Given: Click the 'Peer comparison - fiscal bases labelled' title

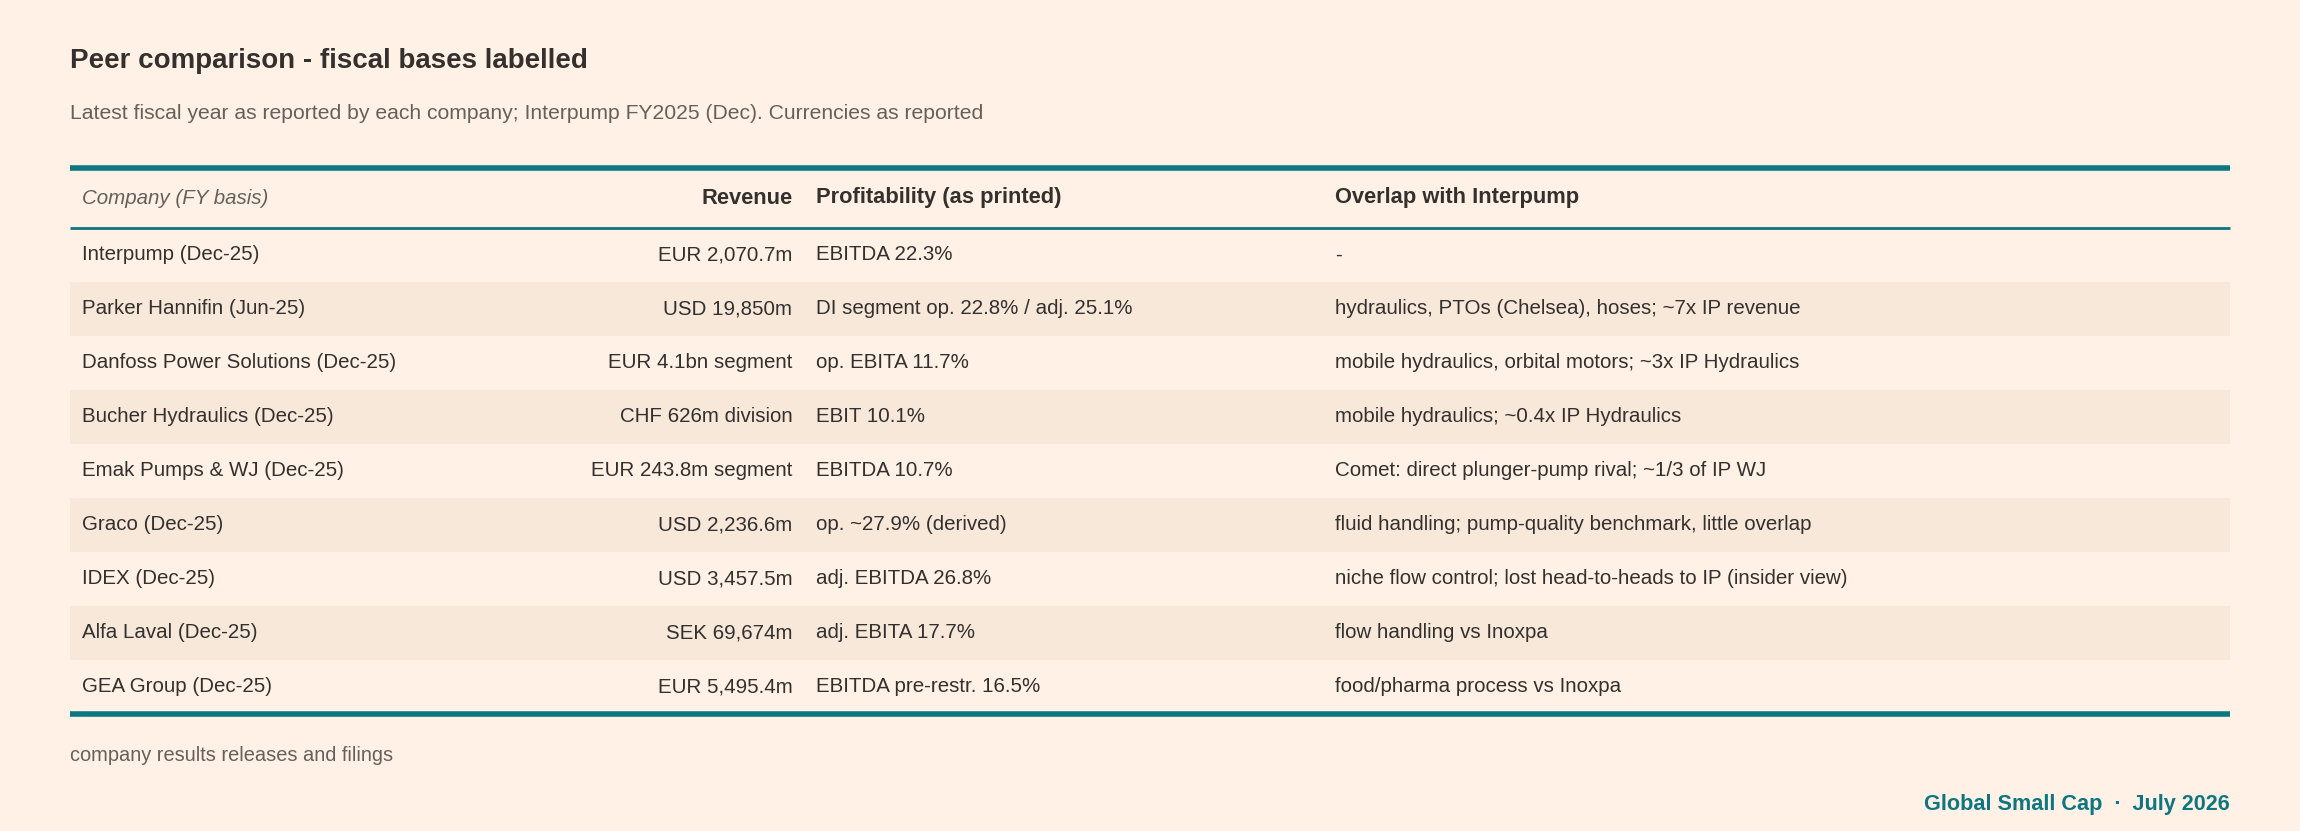Looking at the screenshot, I should [328, 59].
